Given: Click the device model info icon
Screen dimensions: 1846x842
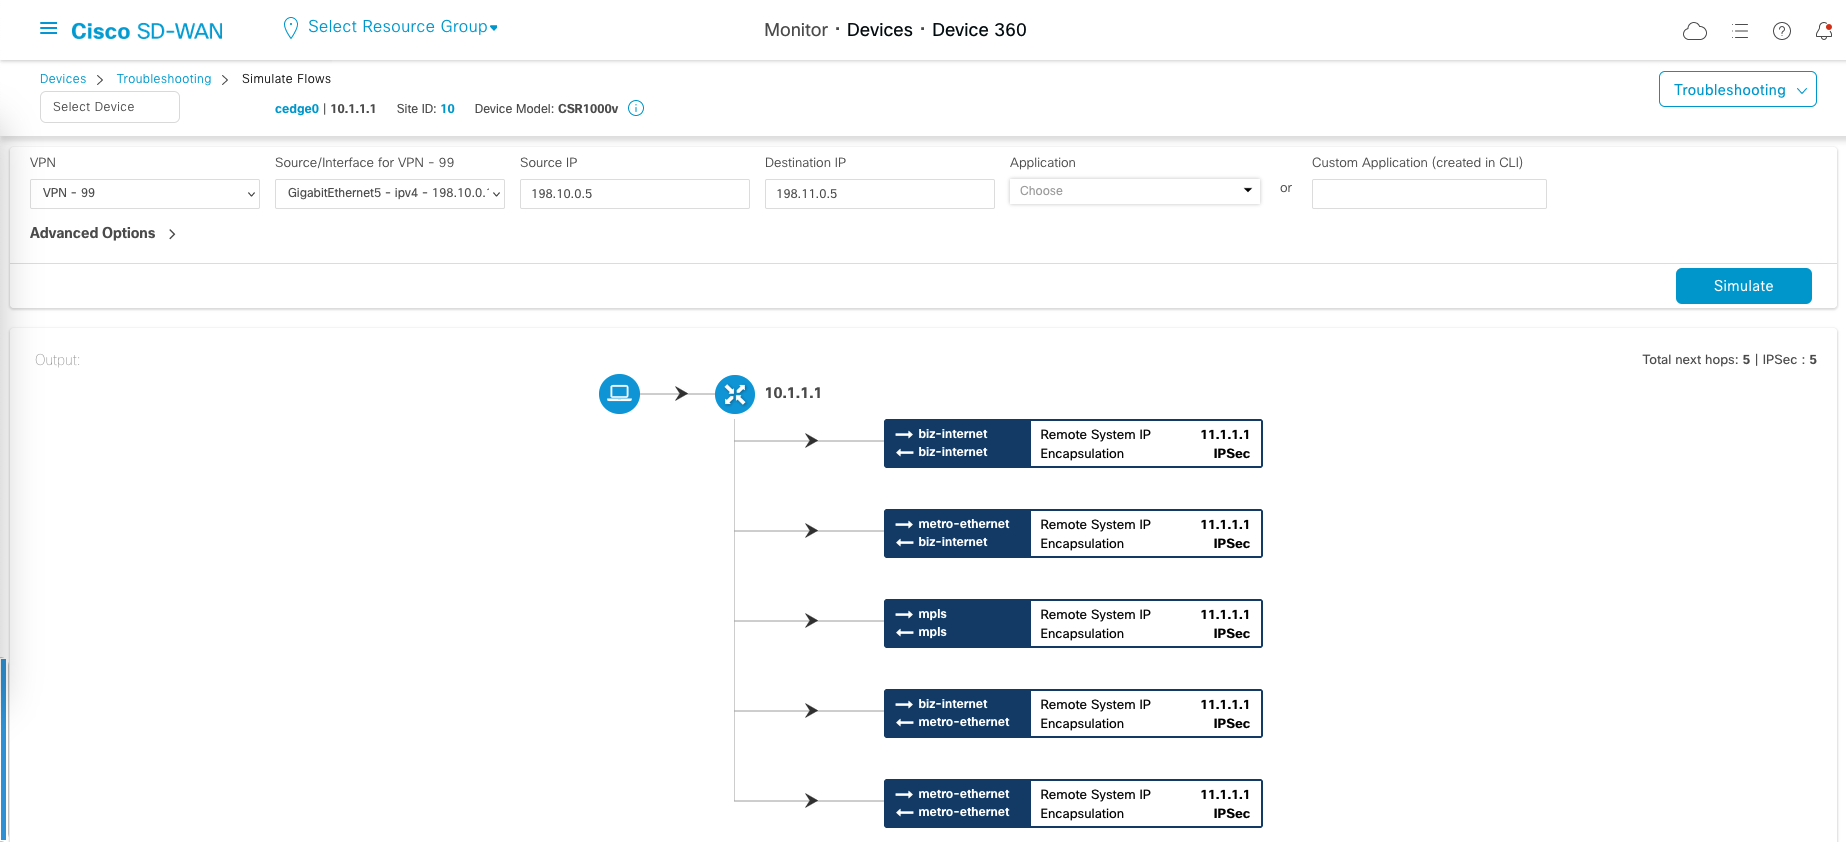Looking at the screenshot, I should pos(636,108).
